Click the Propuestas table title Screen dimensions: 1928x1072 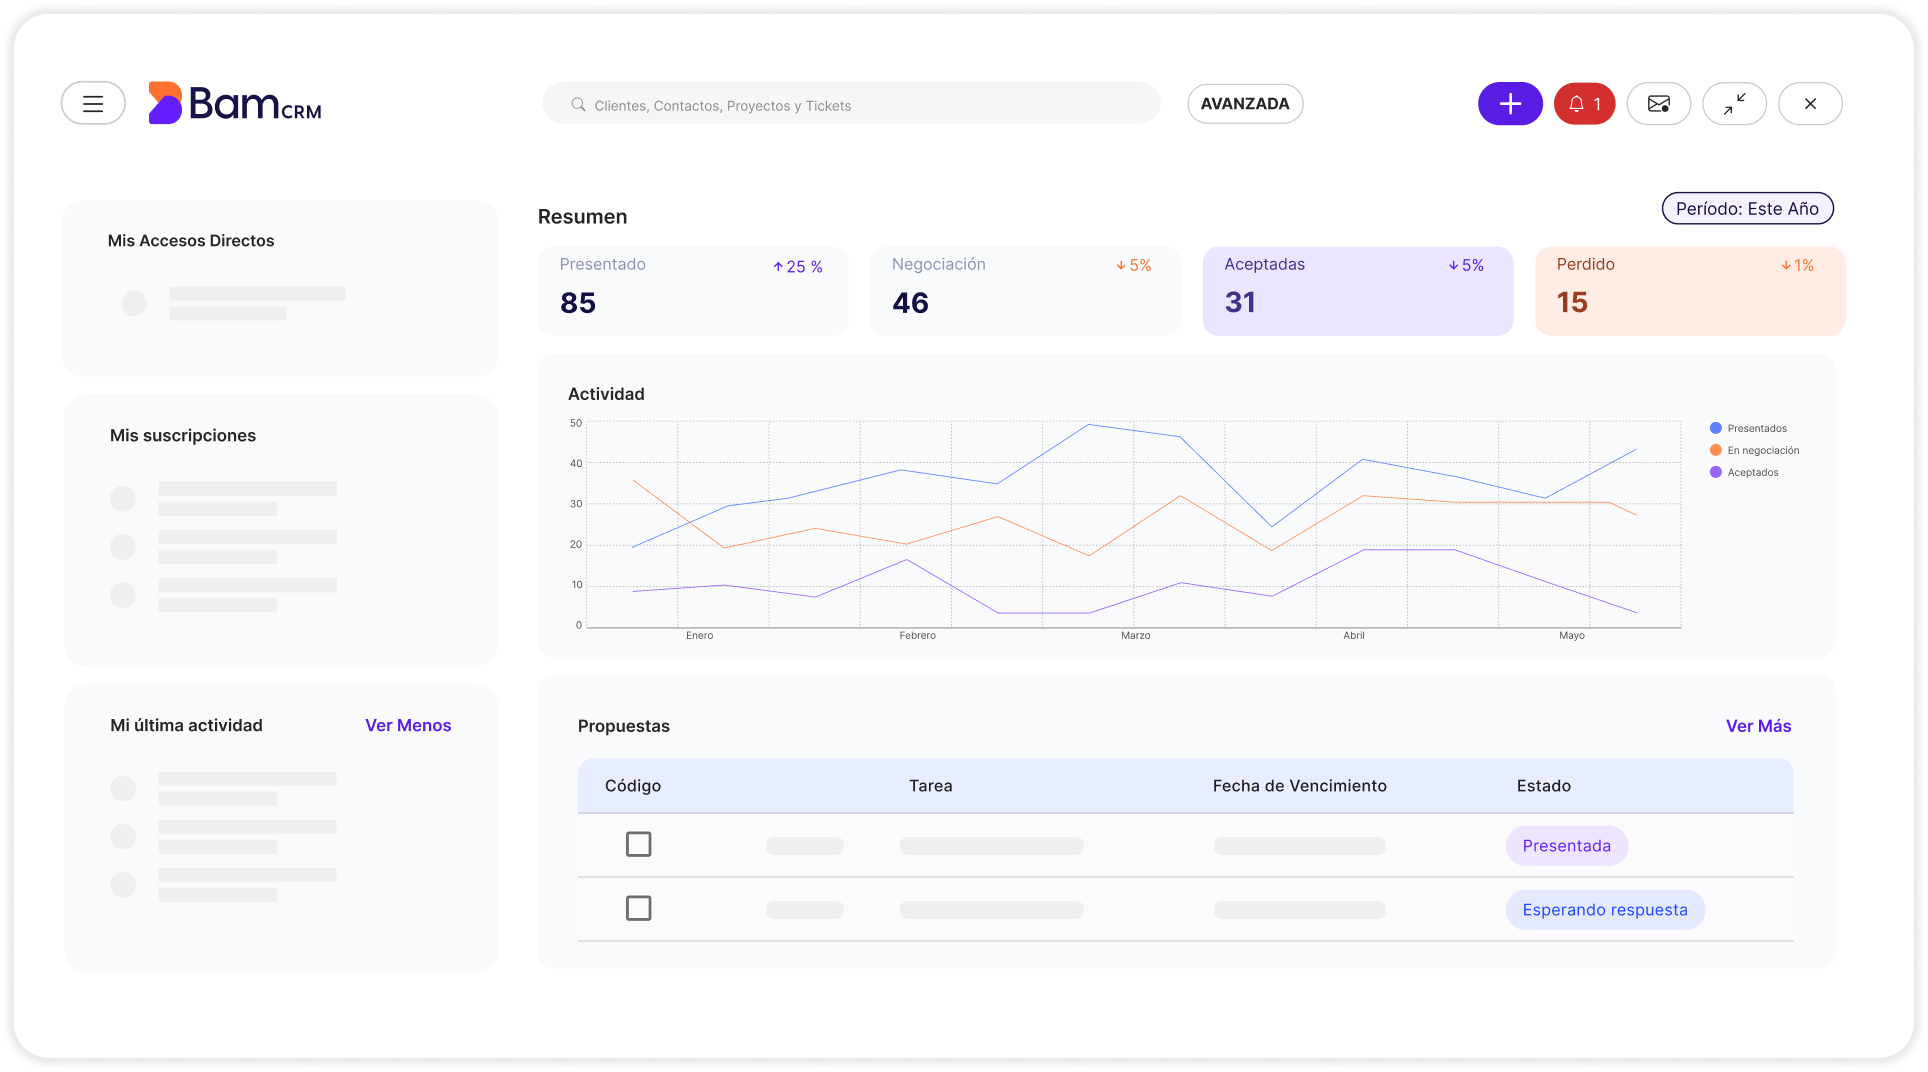(624, 726)
